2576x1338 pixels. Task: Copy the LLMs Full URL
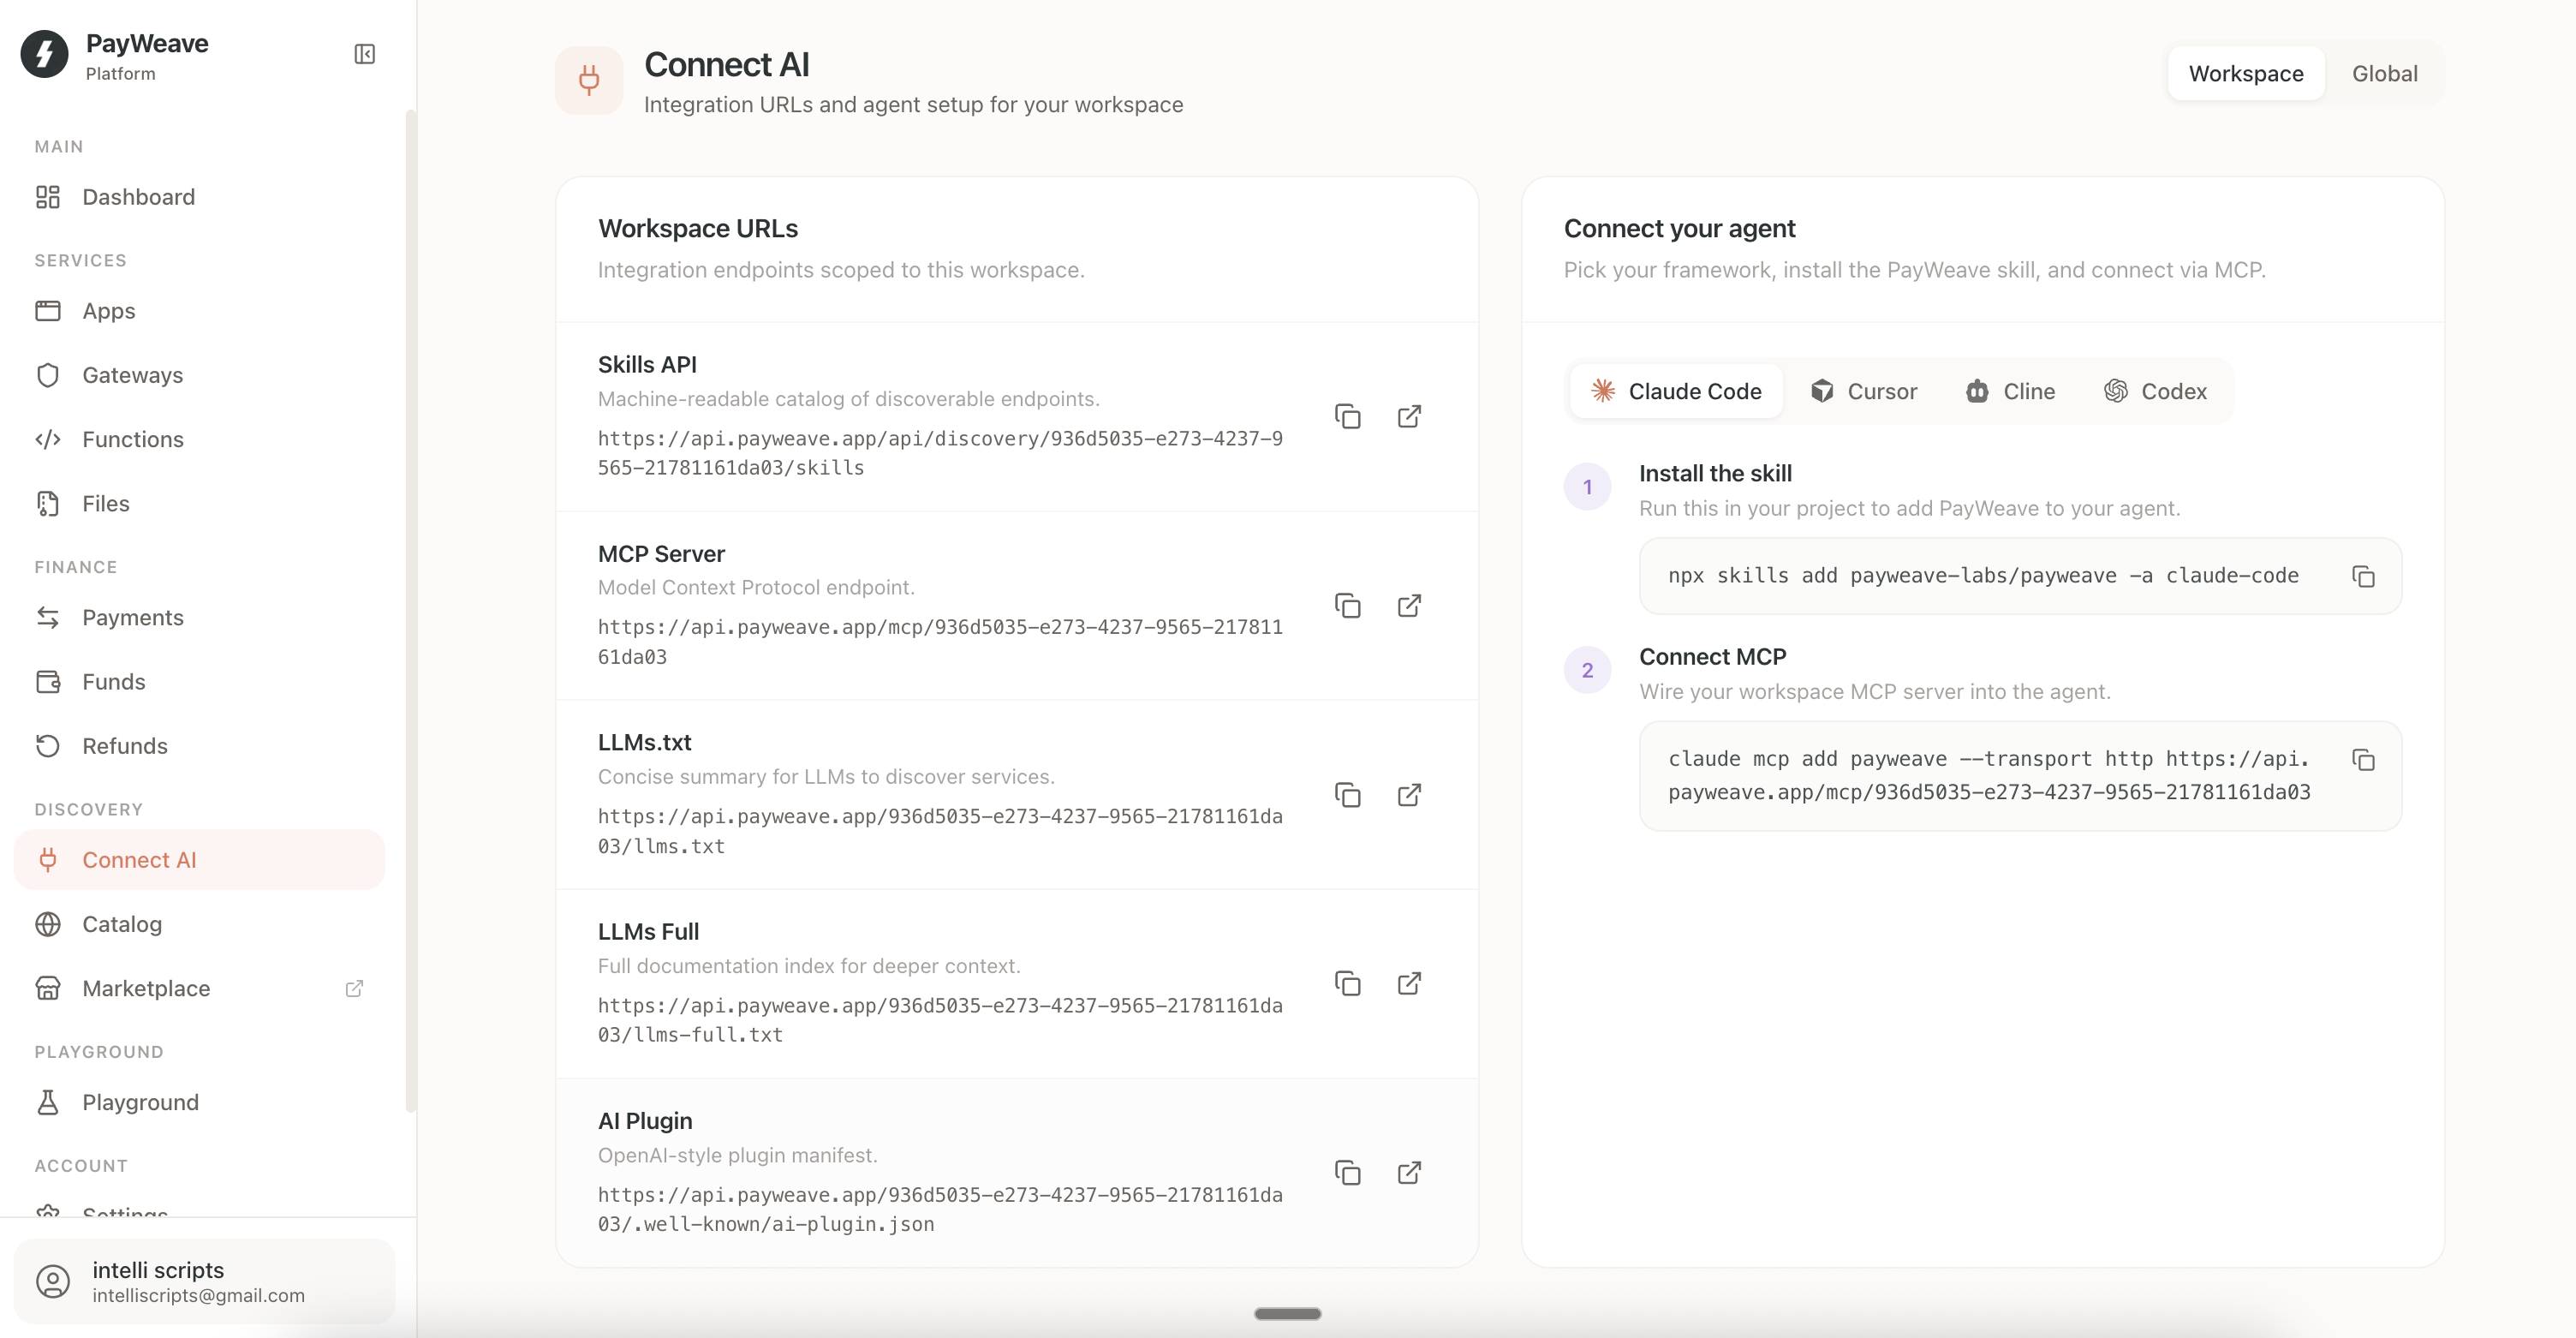tap(1347, 983)
